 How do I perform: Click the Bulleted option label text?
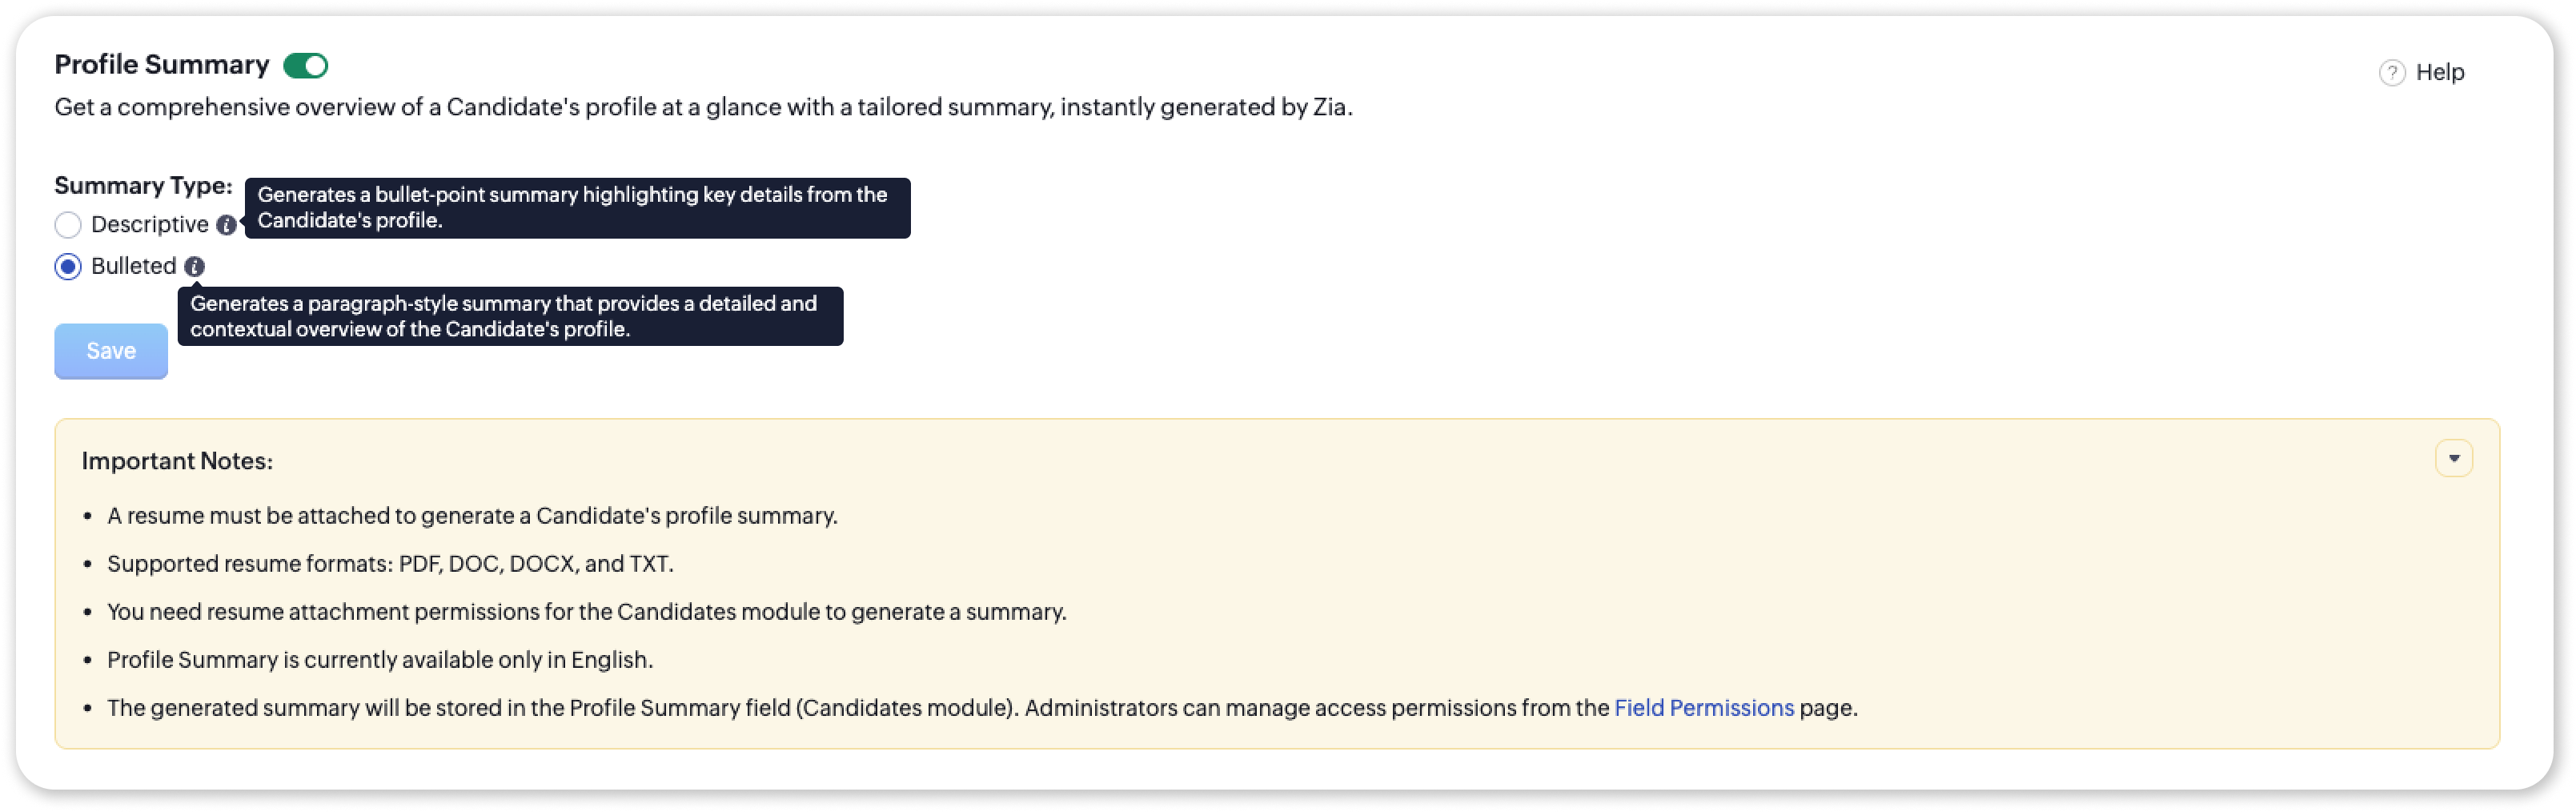(x=133, y=267)
